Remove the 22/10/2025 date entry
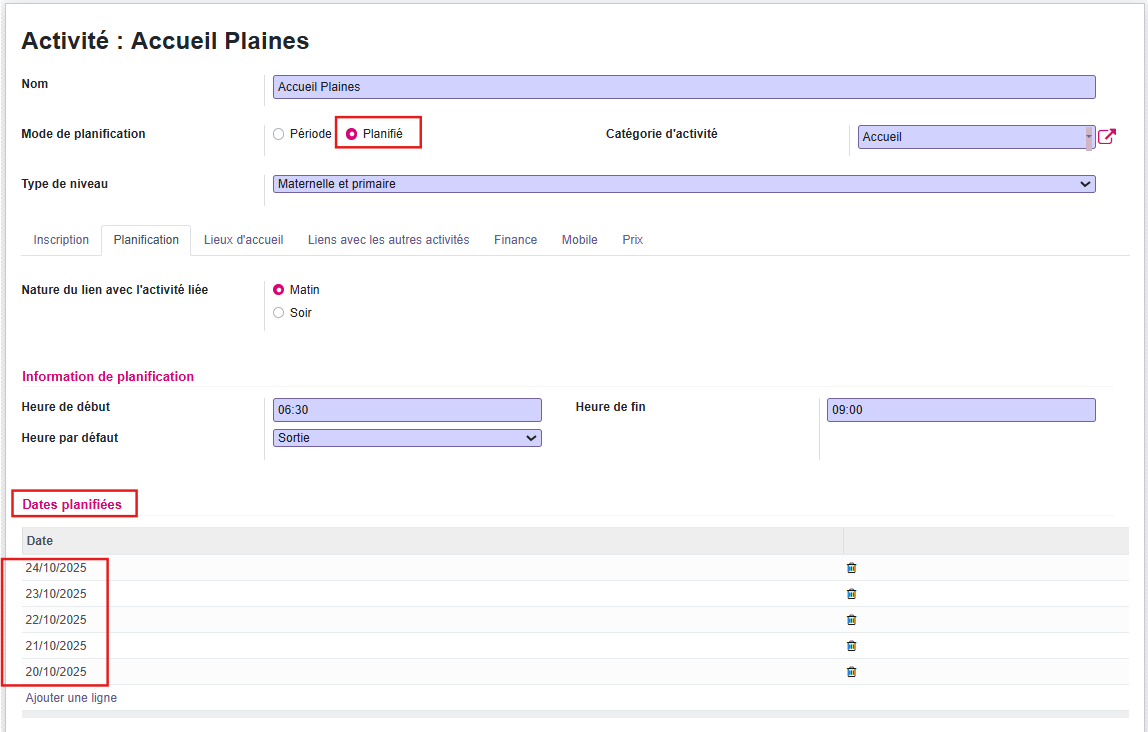 click(851, 620)
